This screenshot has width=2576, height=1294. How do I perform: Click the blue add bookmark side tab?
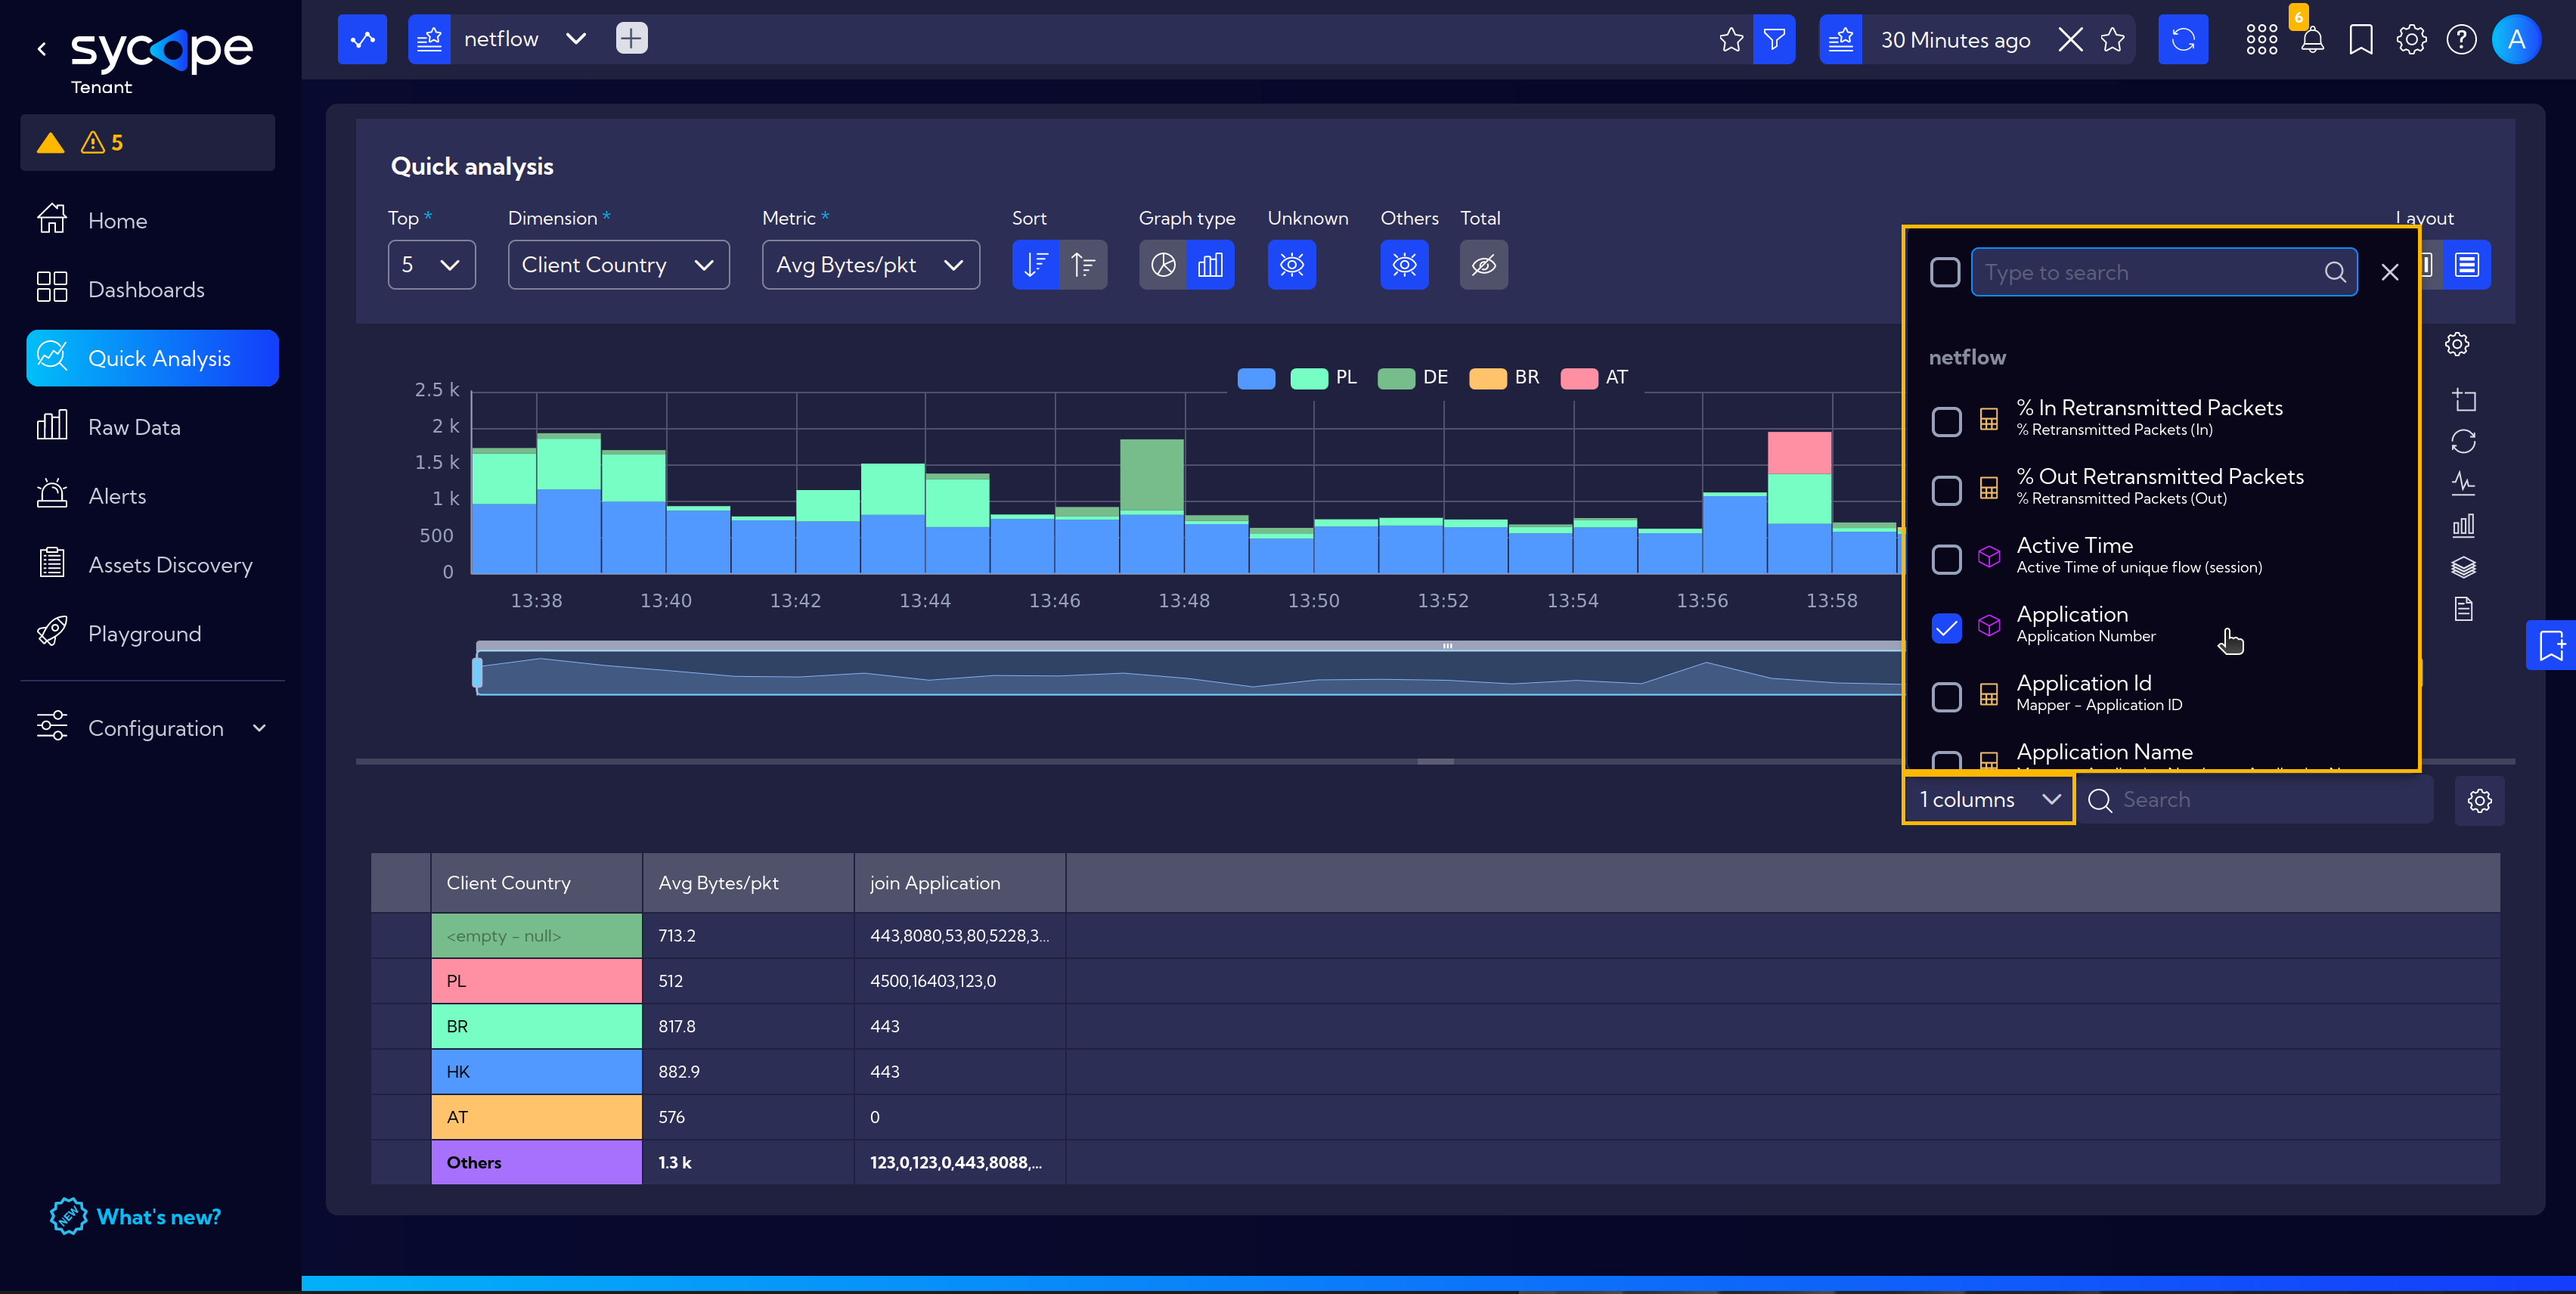point(2551,645)
